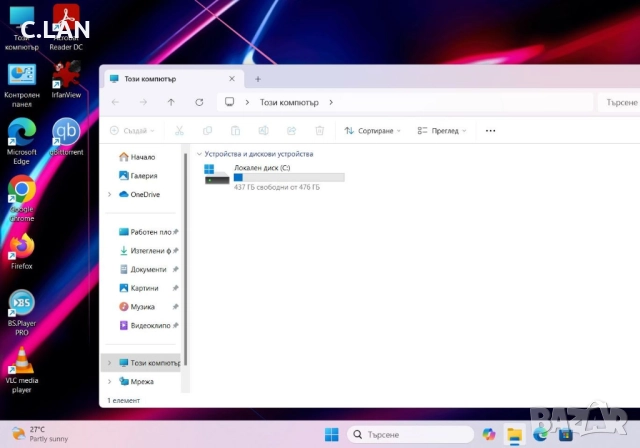This screenshot has height=448, width=640.
Task: Open the Windows Start menu
Action: coord(331,435)
